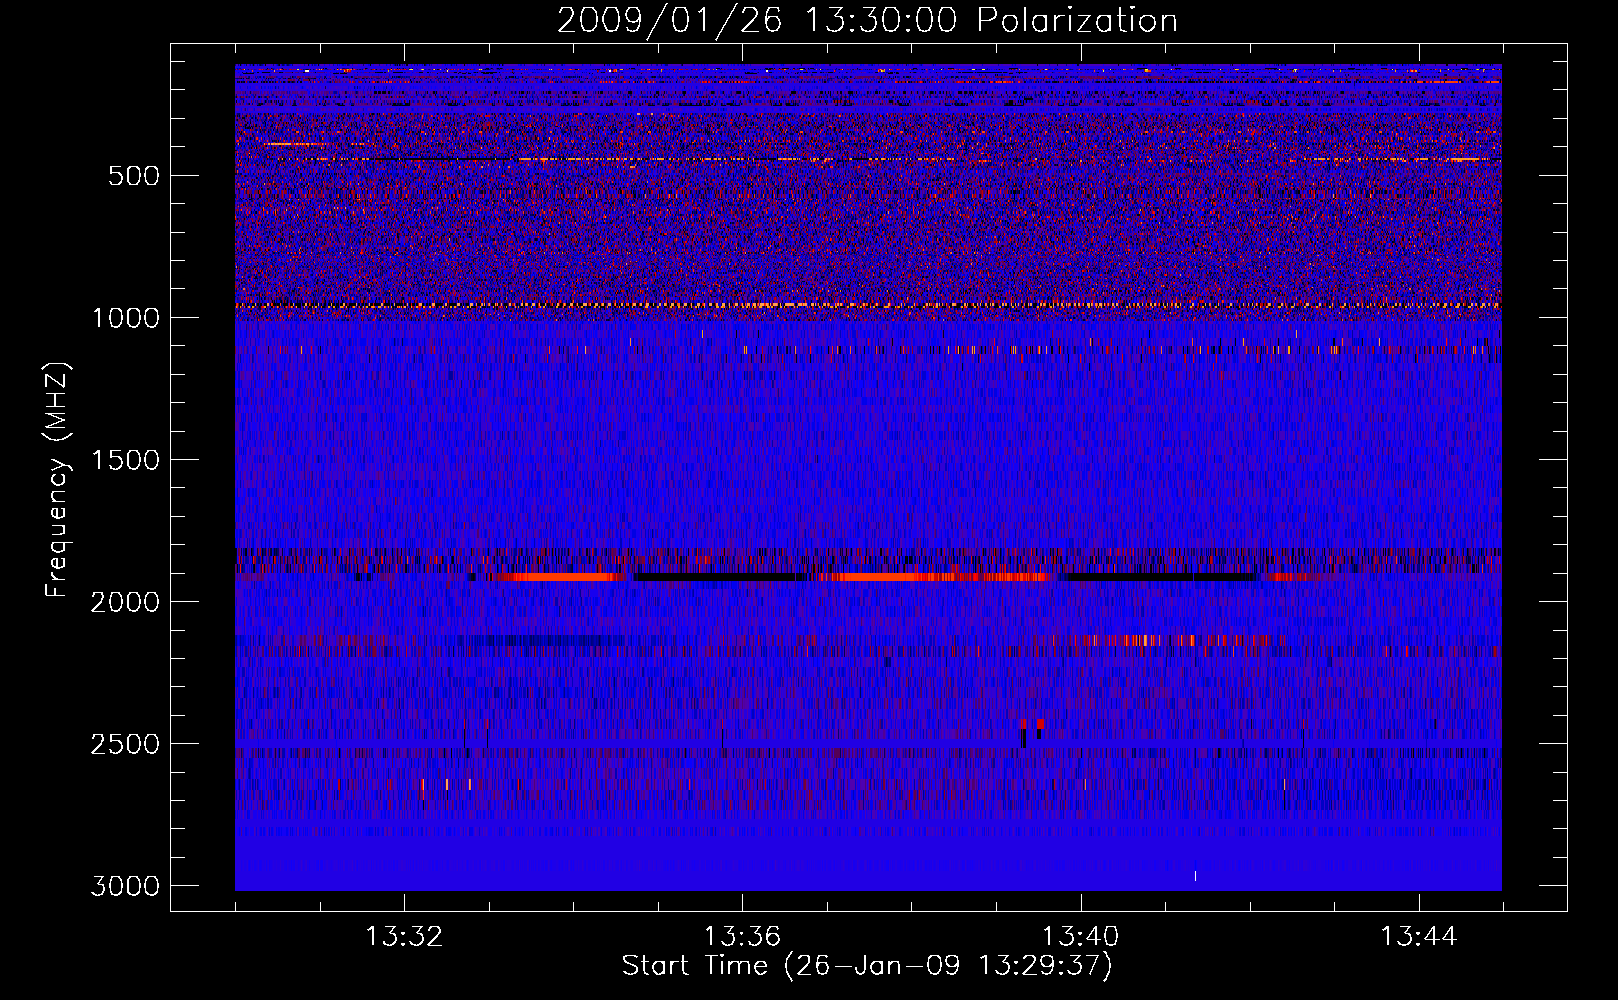1618x1000 pixels.
Task: Click the plot title "2009/01/26 13:30:00 Polarization"
Action: pos(867,20)
